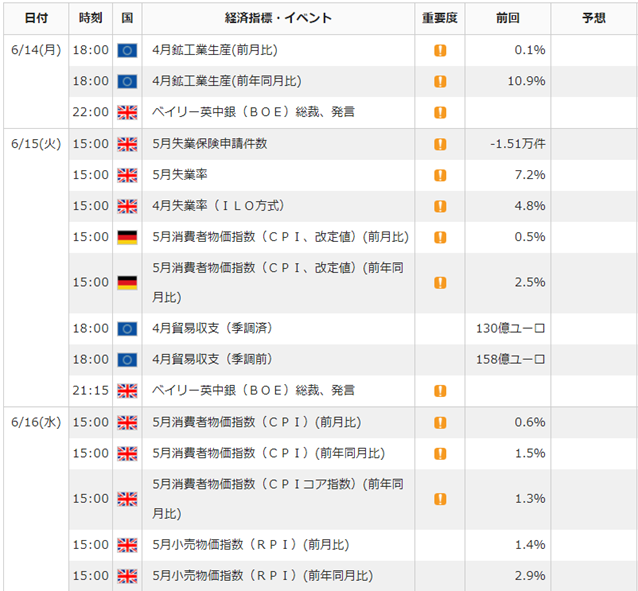The width and height of the screenshot is (638, 591).
Task: Click importance icon for German CPI (前月比)
Action: tap(440, 237)
